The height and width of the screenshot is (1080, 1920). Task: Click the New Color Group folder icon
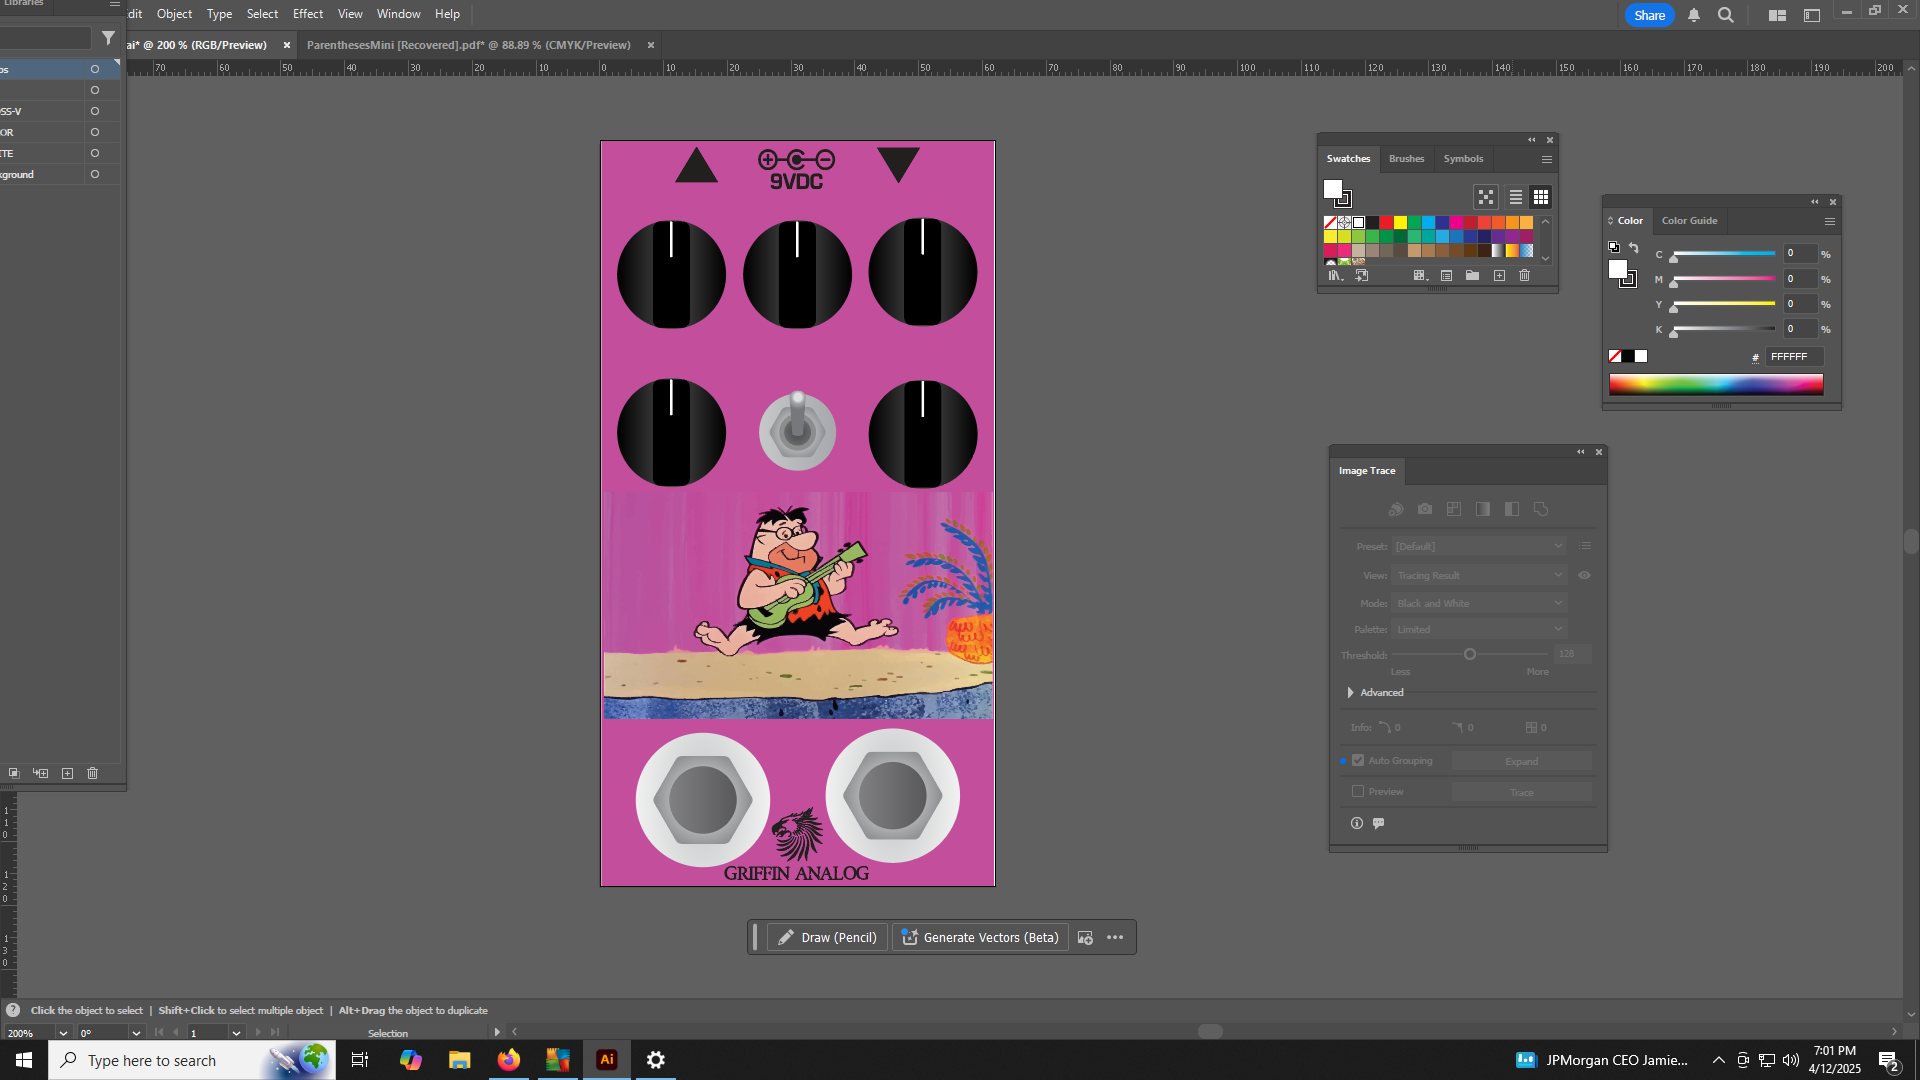(x=1472, y=276)
